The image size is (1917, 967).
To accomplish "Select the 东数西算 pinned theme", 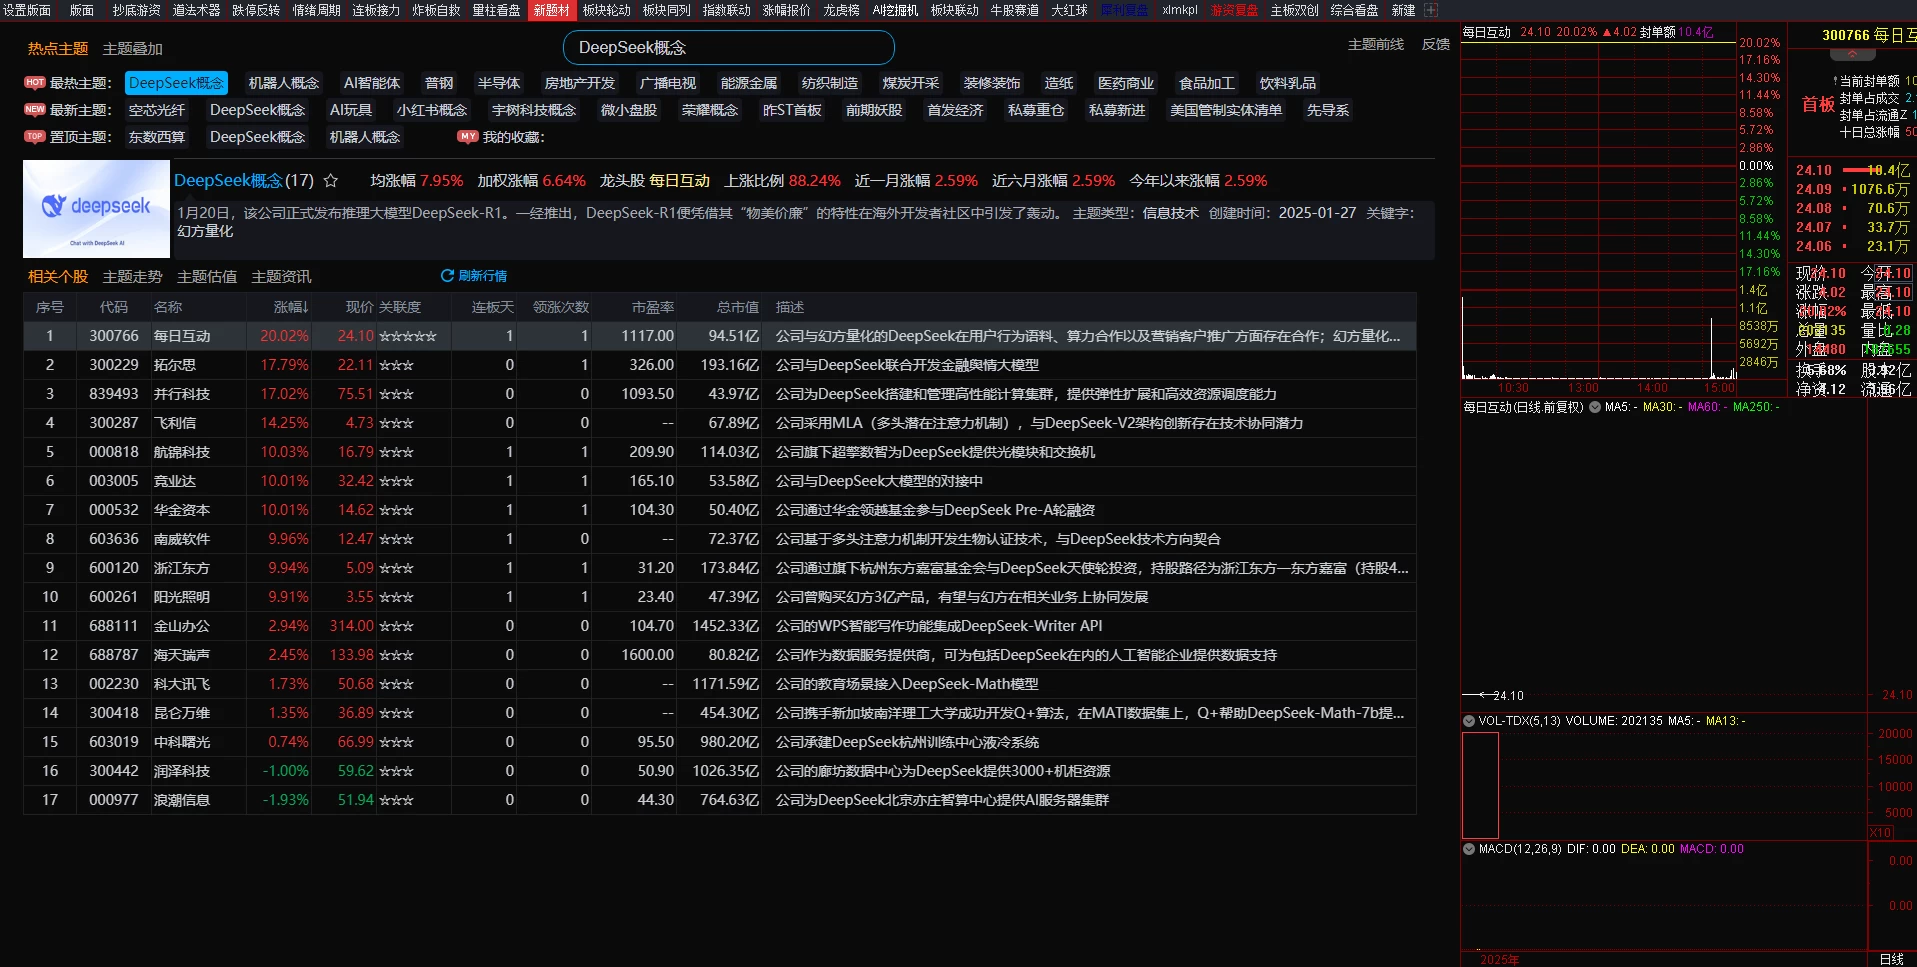I will coord(157,137).
